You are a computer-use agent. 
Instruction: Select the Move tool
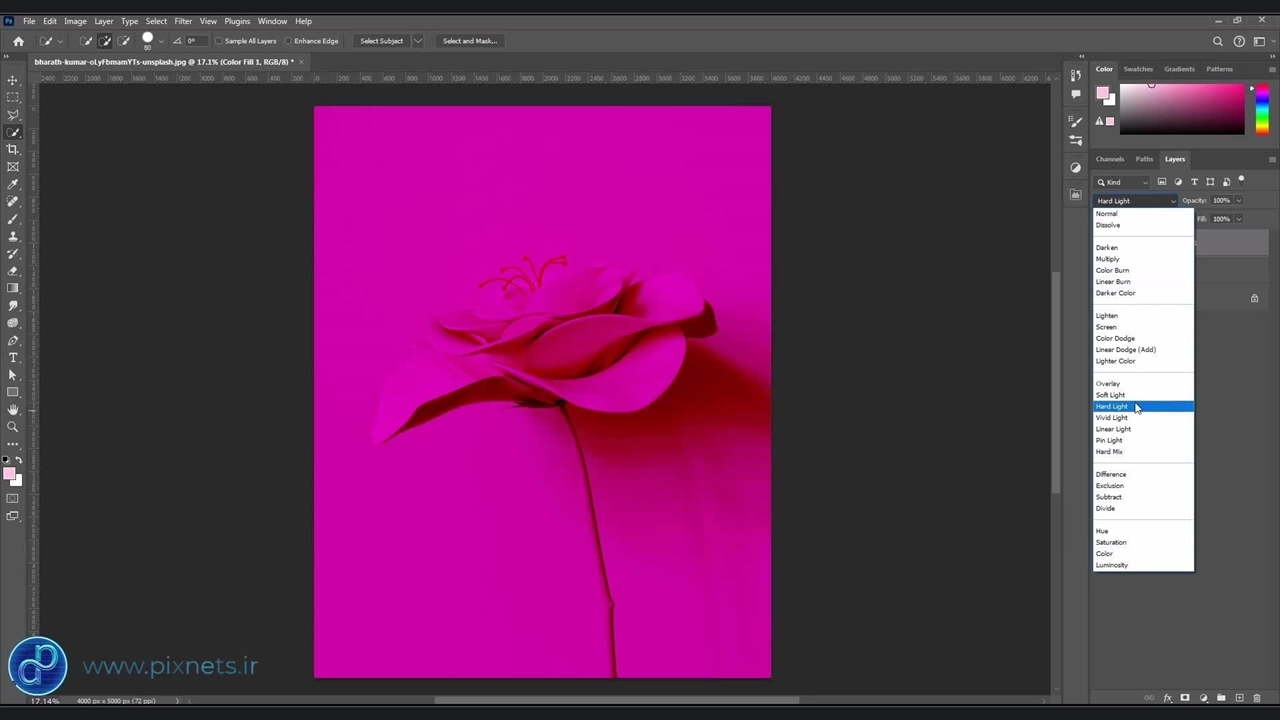[13, 80]
